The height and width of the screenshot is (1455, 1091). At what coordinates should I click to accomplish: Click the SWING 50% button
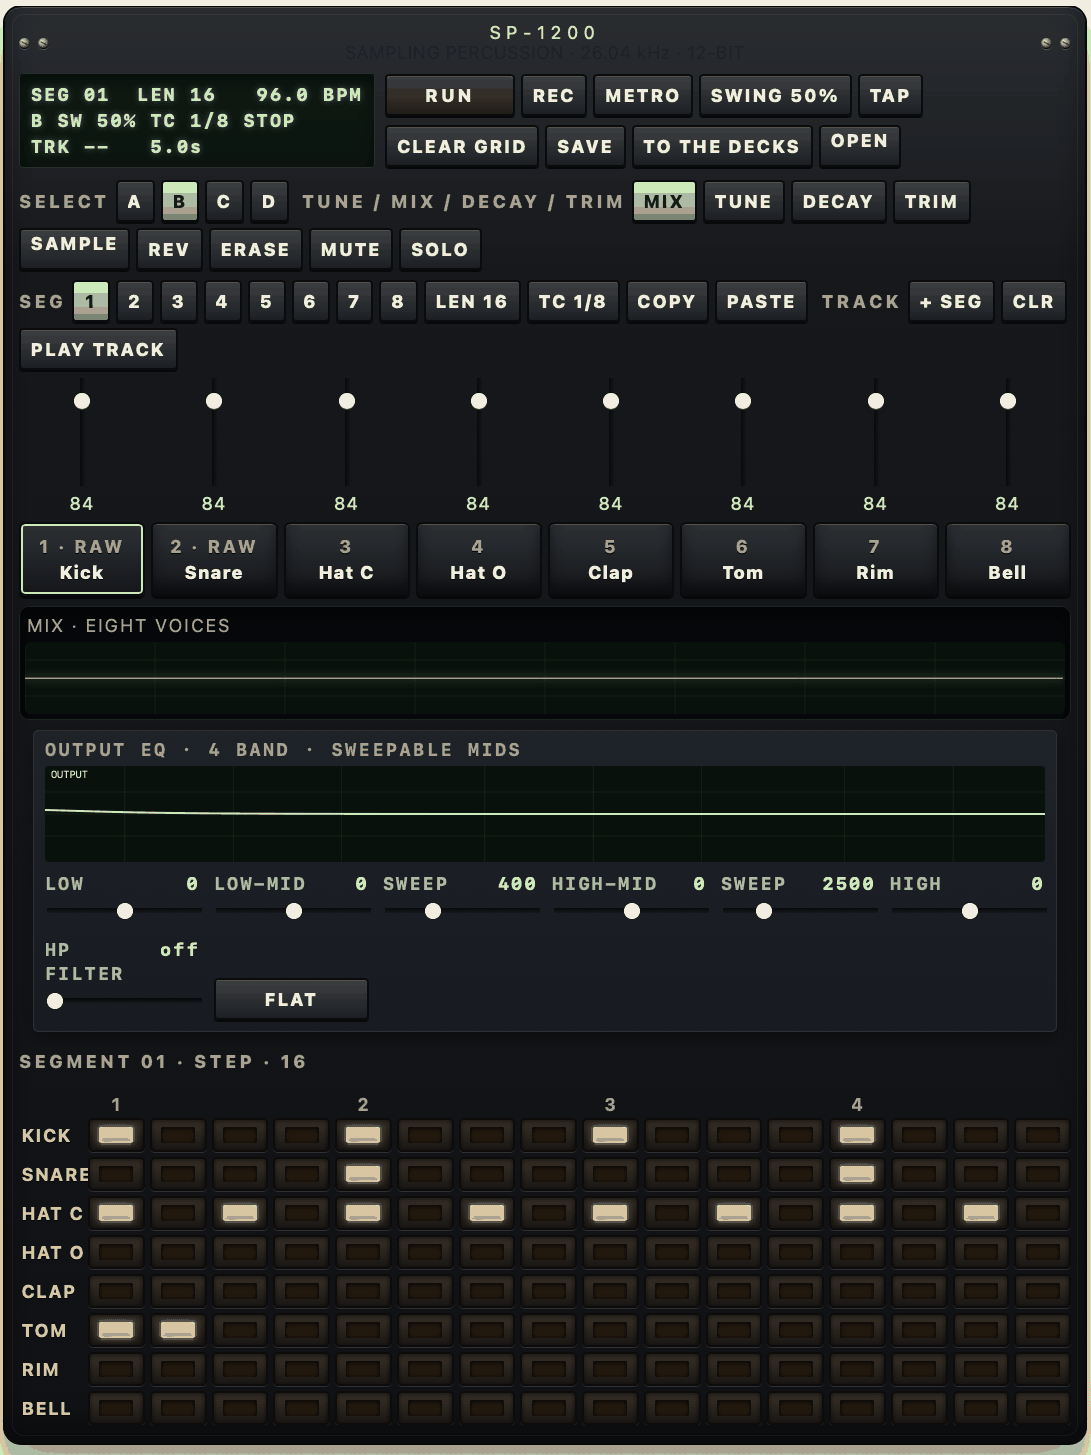[x=774, y=96]
